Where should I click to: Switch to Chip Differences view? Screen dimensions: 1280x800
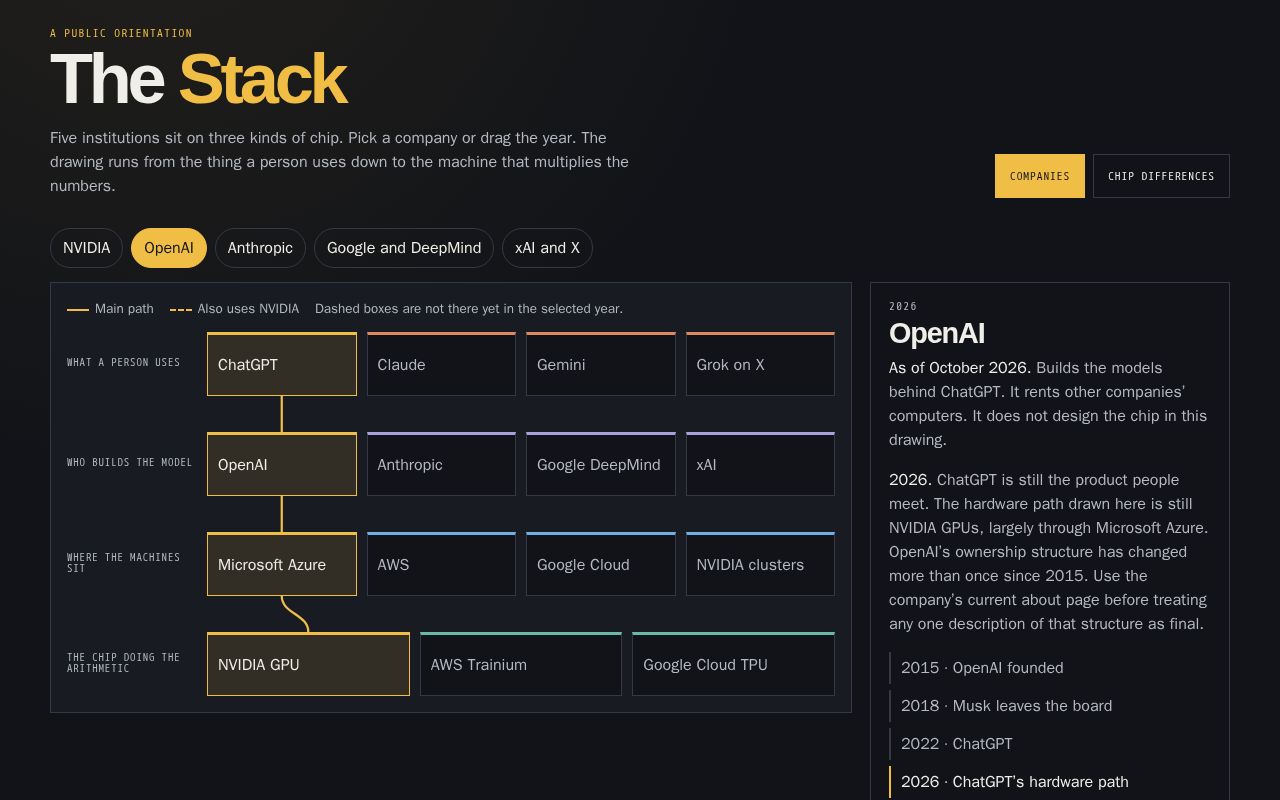point(1161,176)
